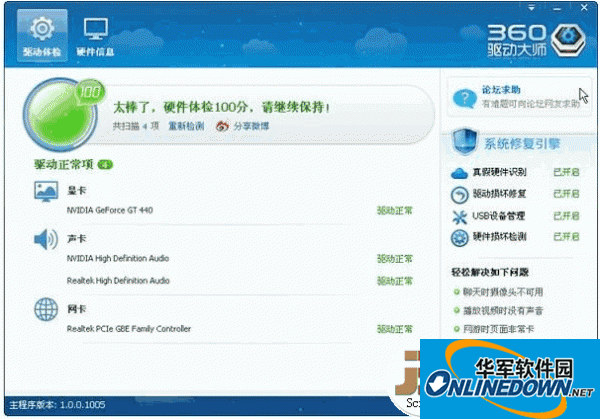Open 聊天时摄像头不可用 problem link

point(503,292)
